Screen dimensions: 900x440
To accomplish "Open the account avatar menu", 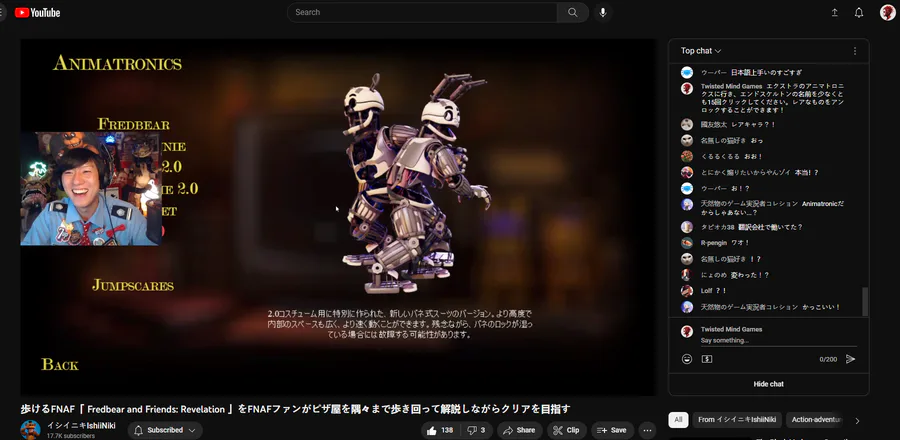I will coord(887,13).
